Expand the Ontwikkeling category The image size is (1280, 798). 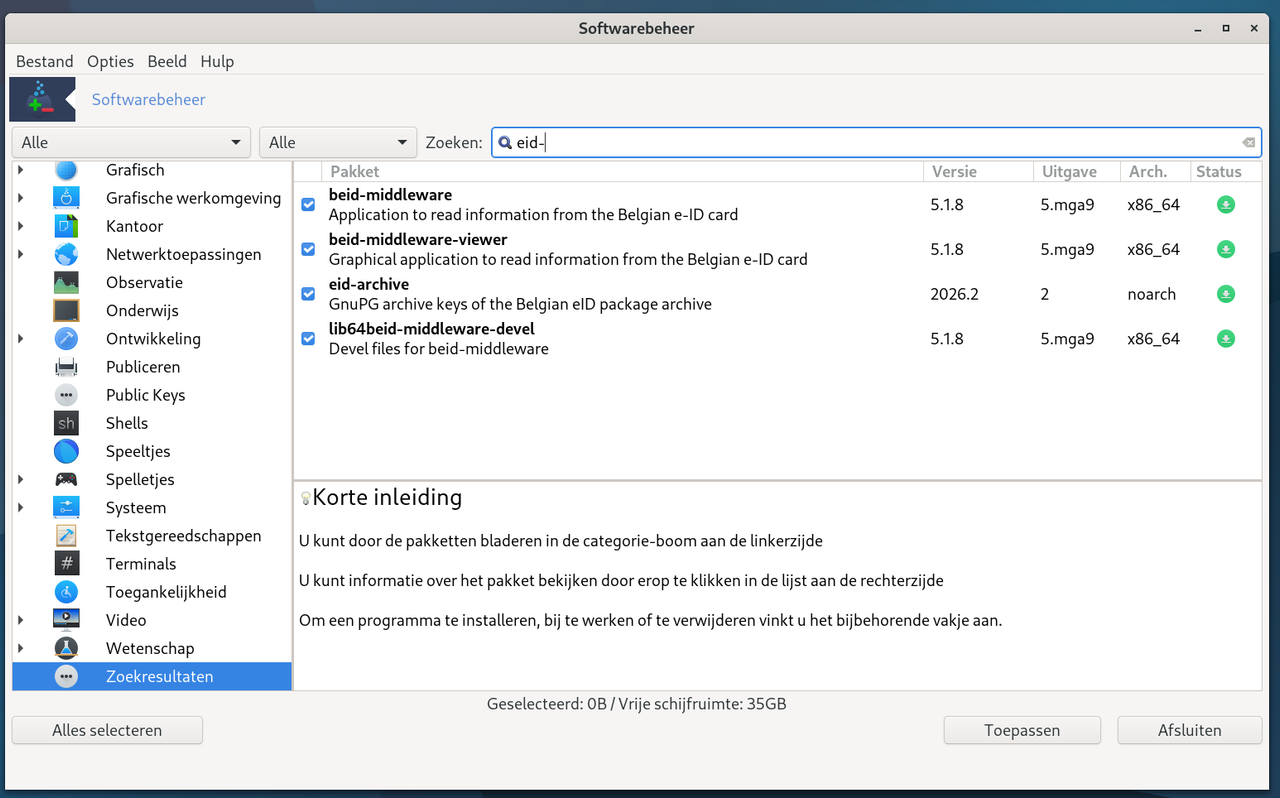[x=20, y=338]
